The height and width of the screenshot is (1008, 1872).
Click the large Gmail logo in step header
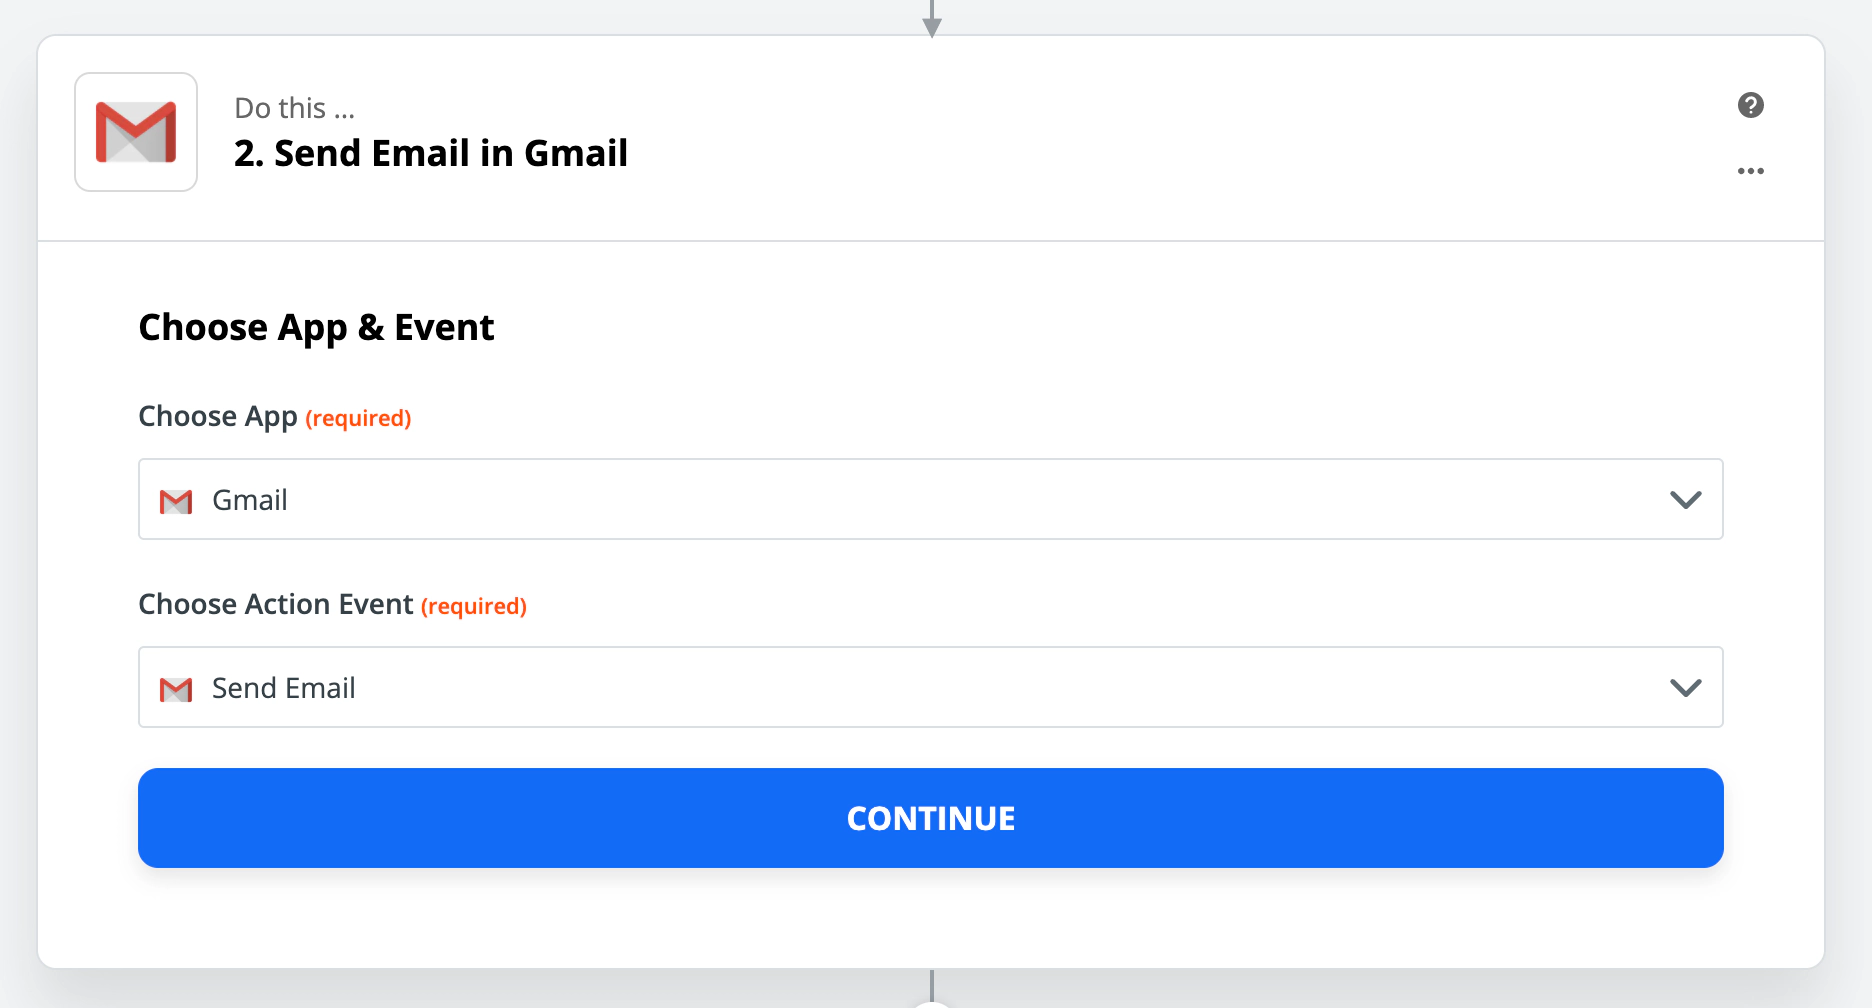coord(136,132)
